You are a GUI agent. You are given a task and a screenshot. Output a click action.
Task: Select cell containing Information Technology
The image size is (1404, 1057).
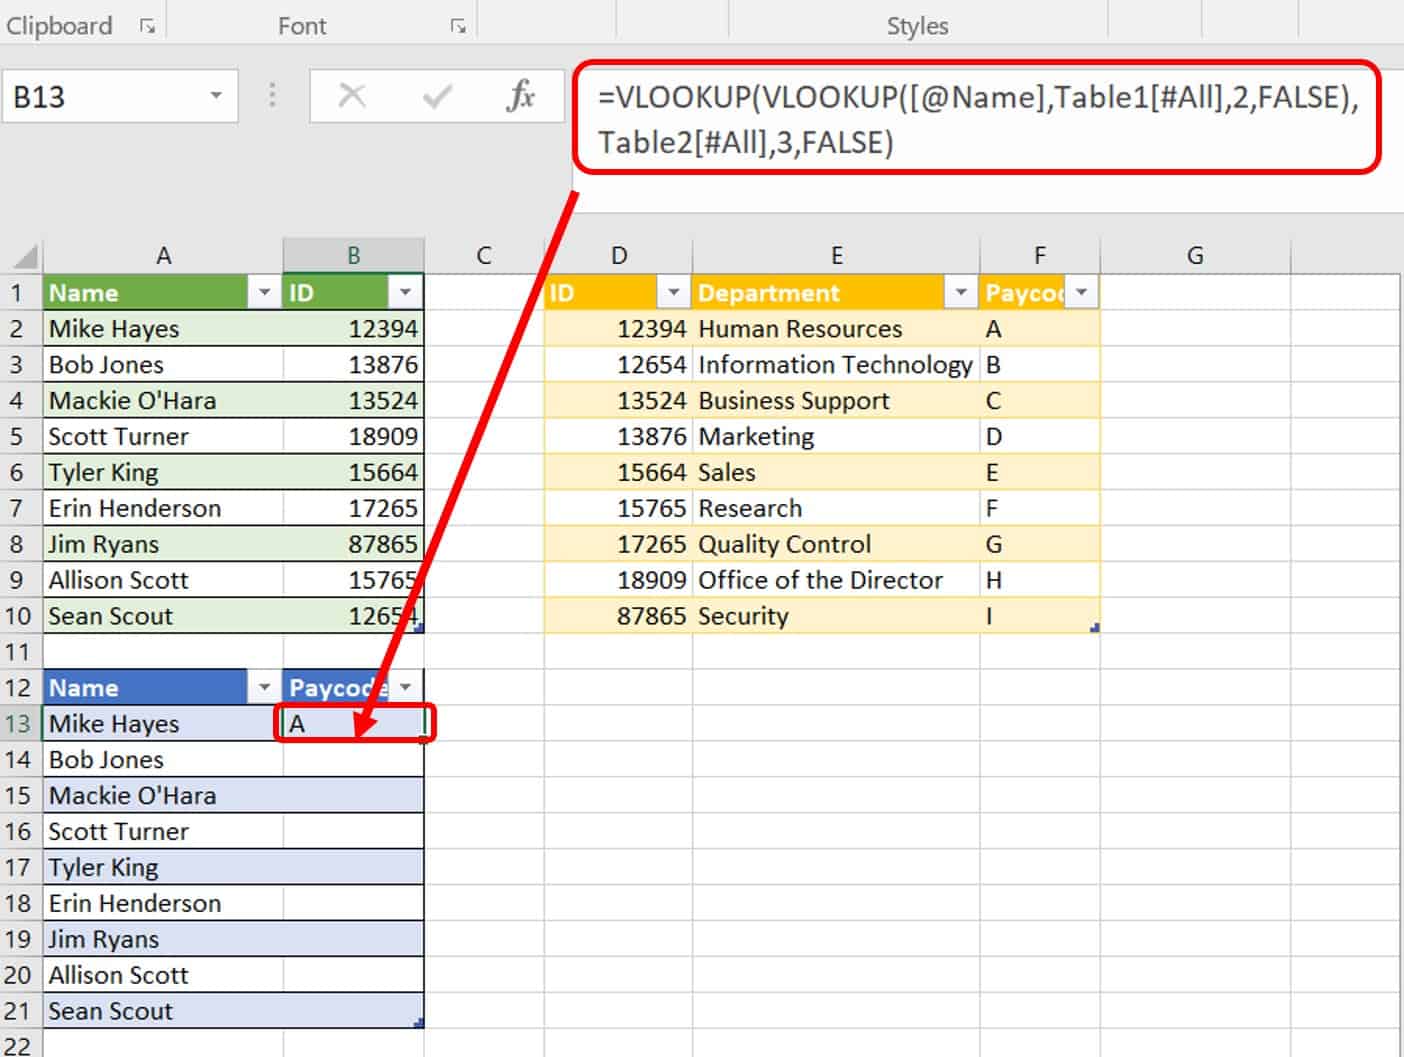836,365
